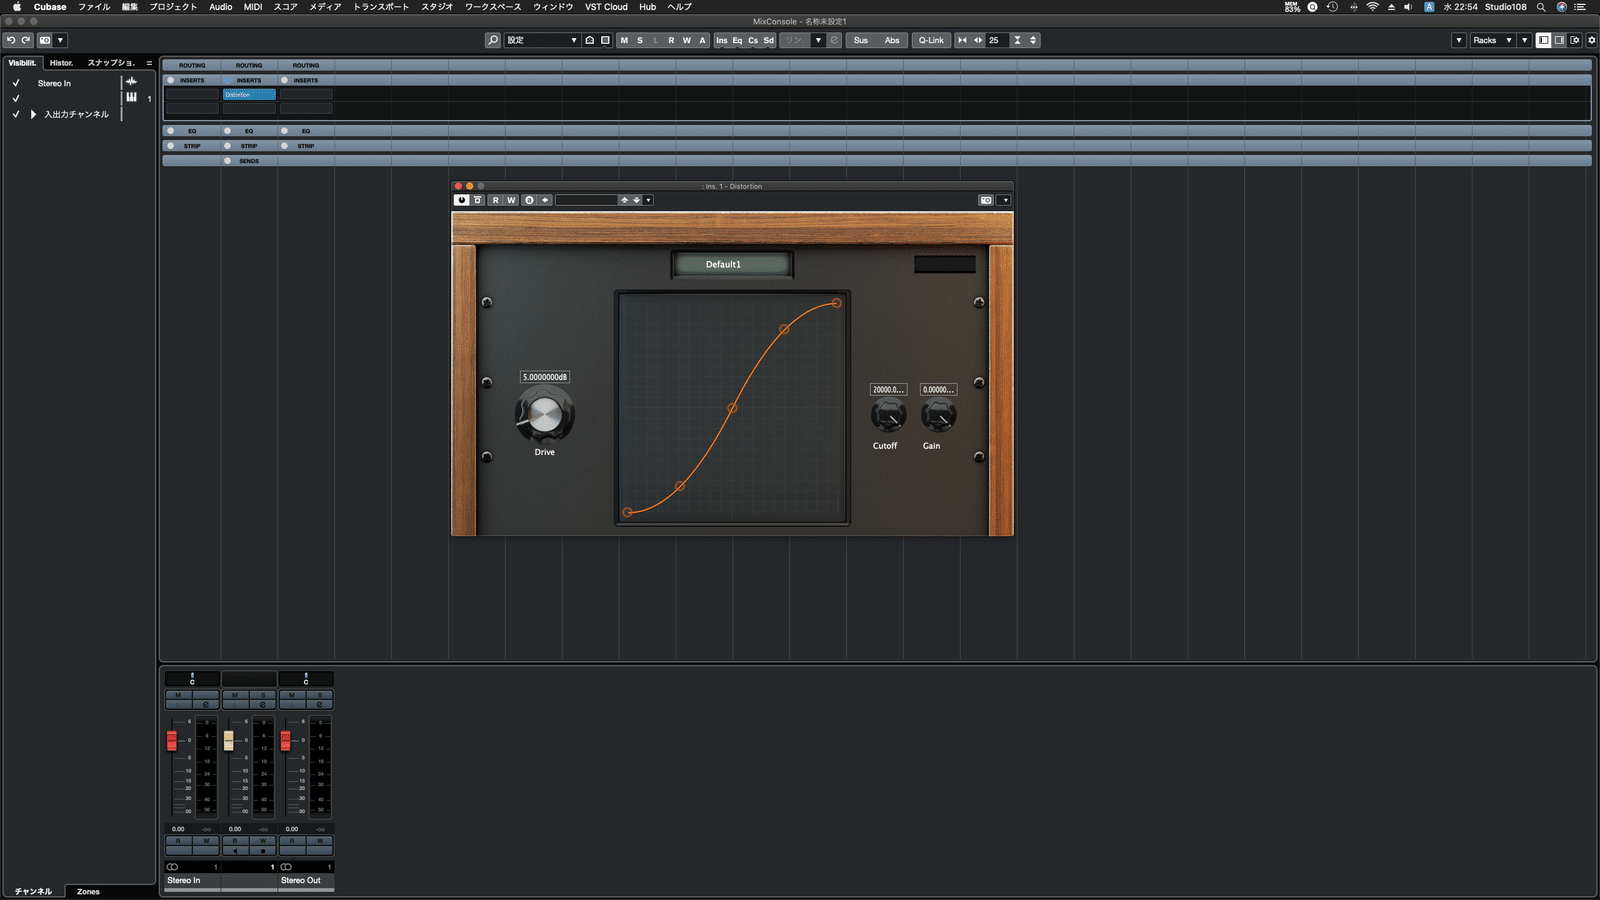1600x900 pixels.
Task: Click the Gain knob
Action: click(937, 415)
